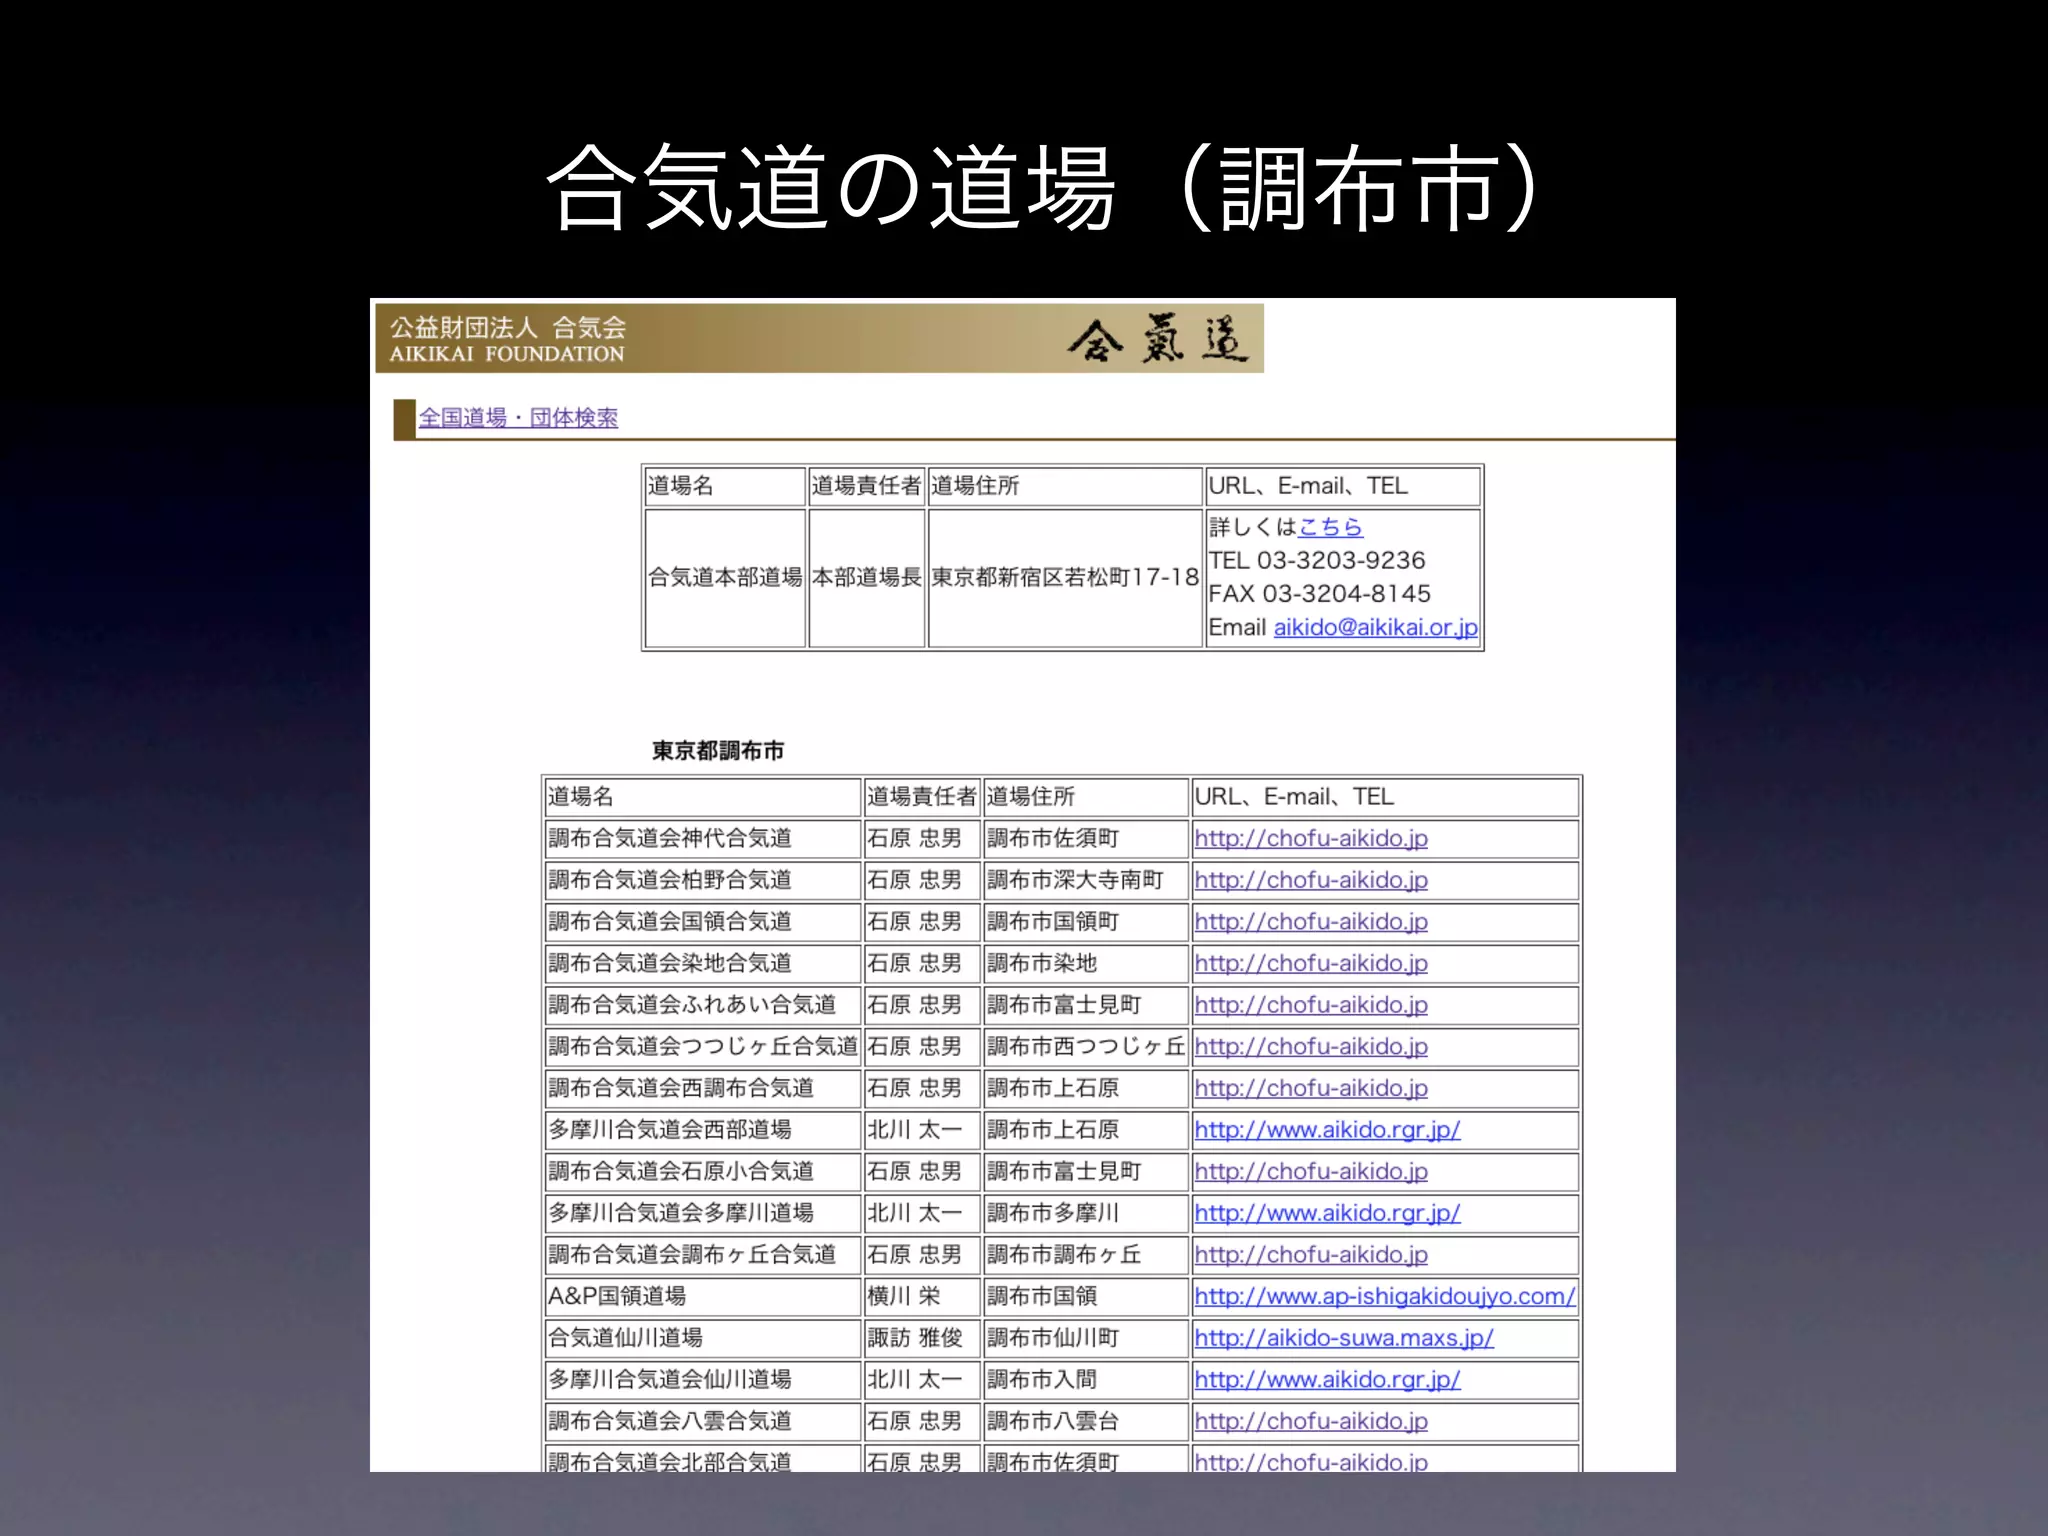Select 北川 太一 in the 西部道場 row

[x=915, y=1130]
